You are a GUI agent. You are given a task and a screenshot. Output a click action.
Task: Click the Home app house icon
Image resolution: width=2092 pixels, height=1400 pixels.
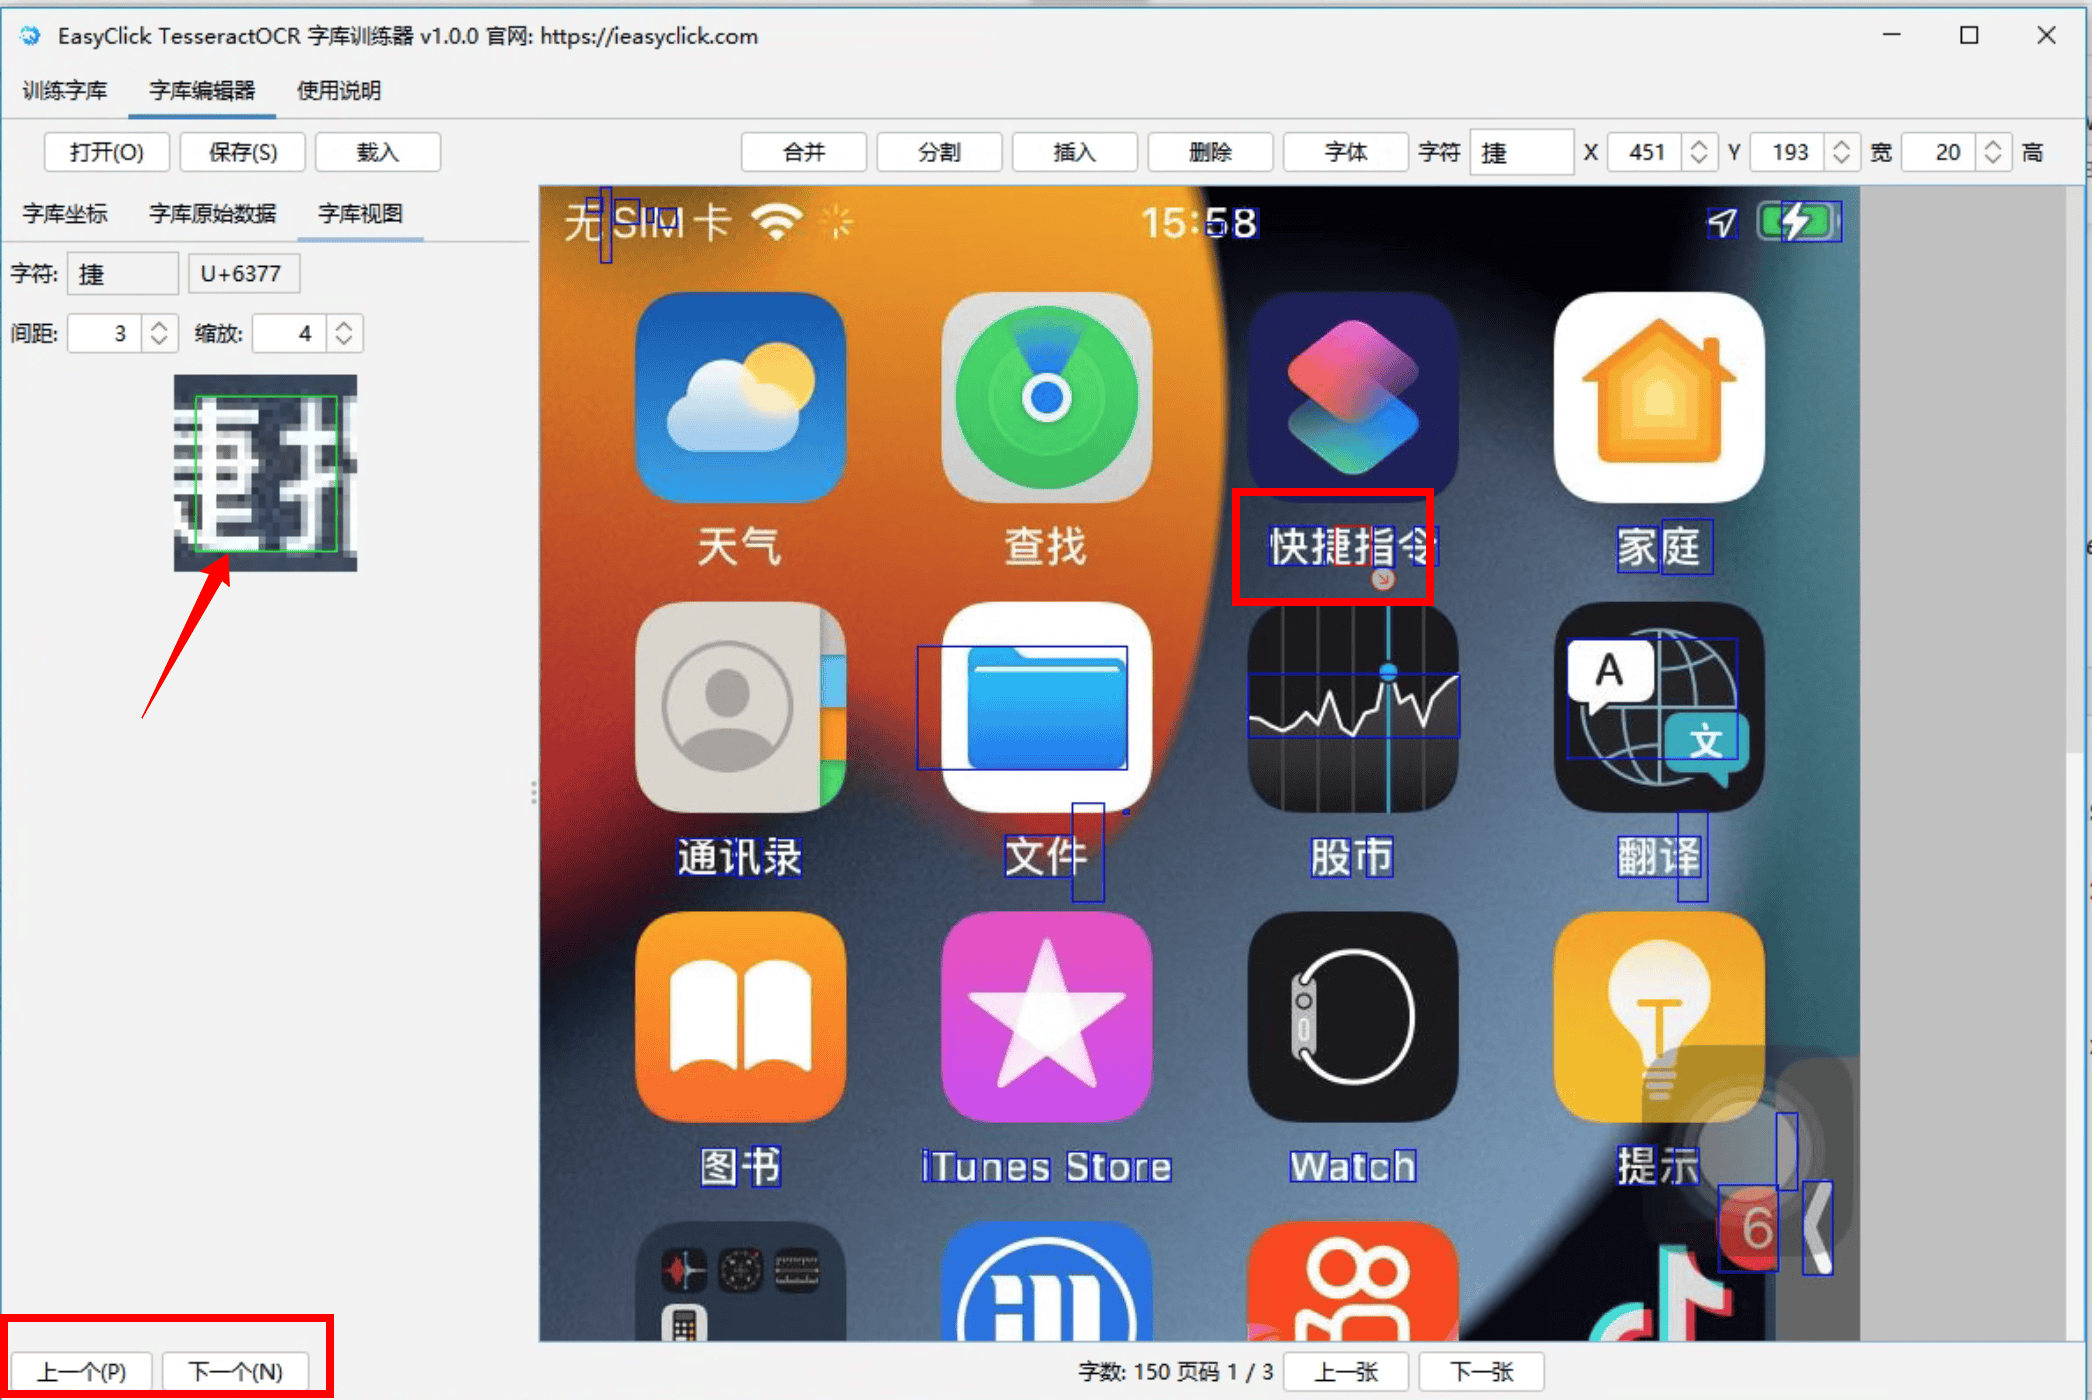click(x=1659, y=397)
